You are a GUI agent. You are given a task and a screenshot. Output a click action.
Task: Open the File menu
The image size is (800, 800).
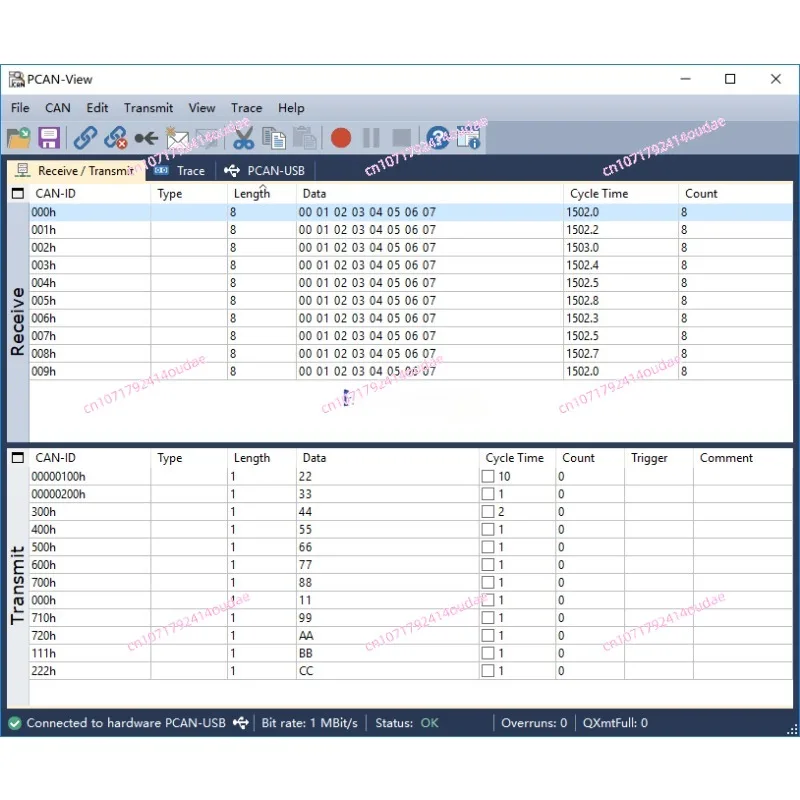click(x=20, y=108)
